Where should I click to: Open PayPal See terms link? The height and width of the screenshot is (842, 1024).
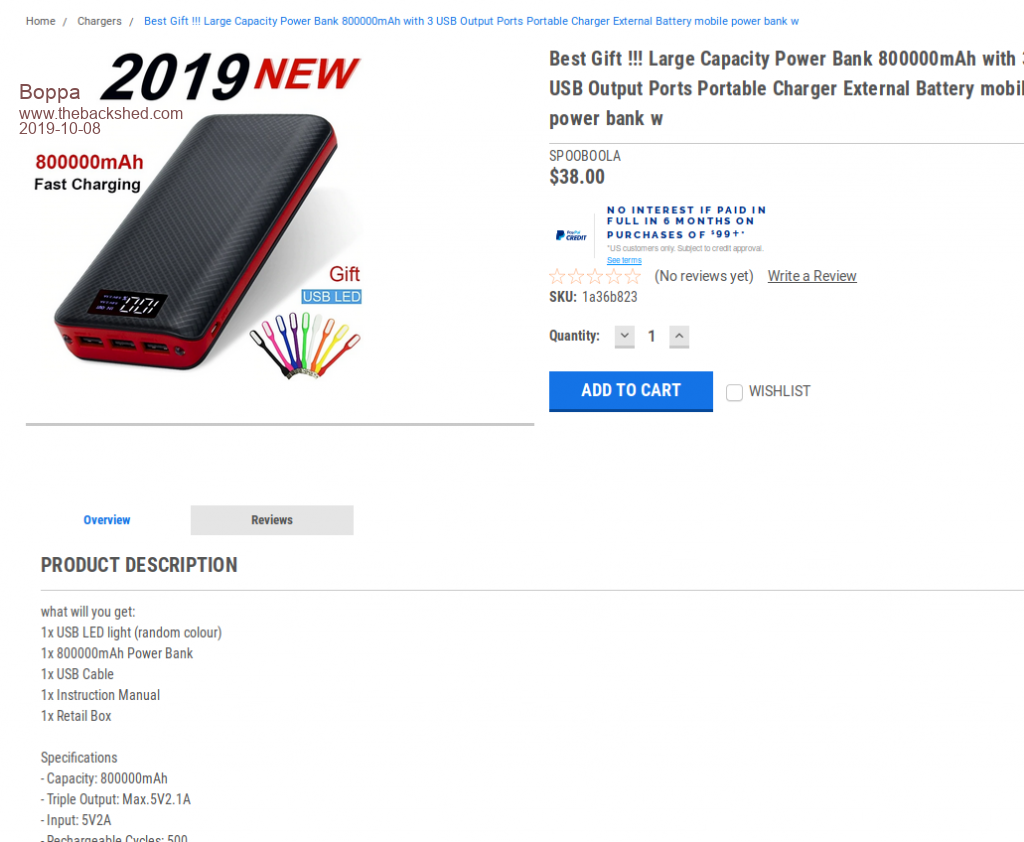(624, 260)
